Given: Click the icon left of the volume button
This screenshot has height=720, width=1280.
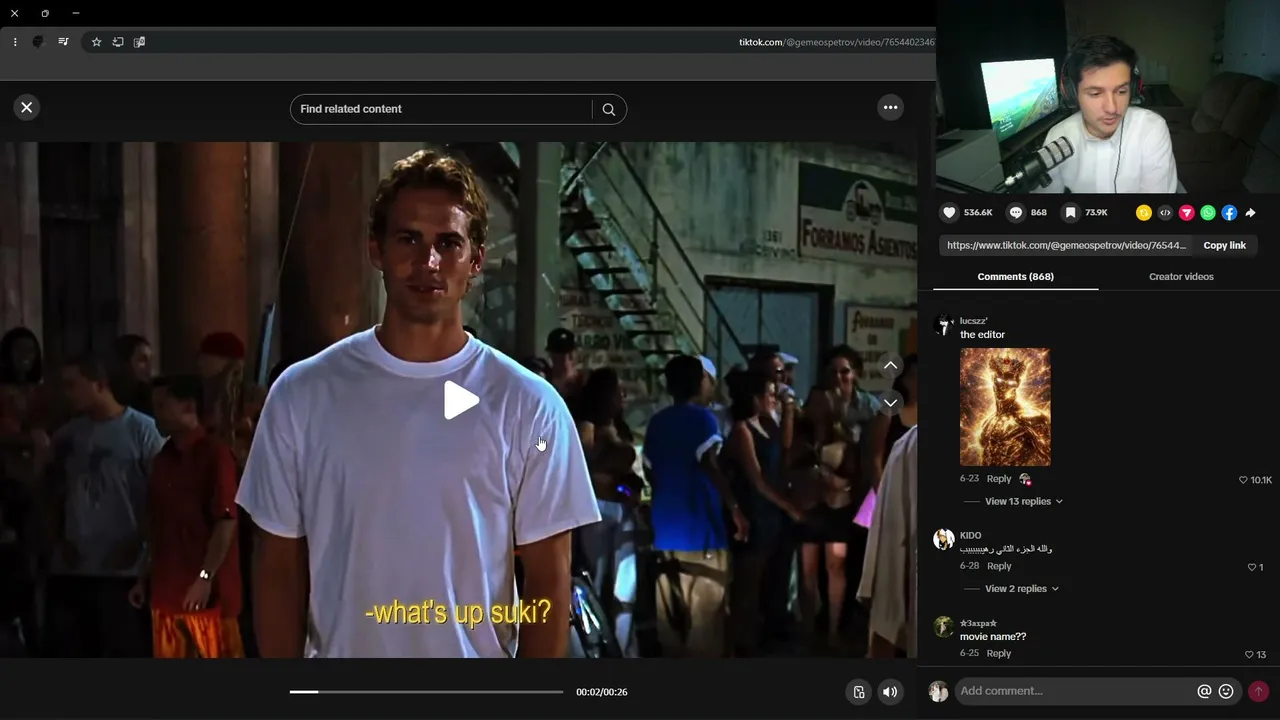Looking at the screenshot, I should [x=858, y=692].
